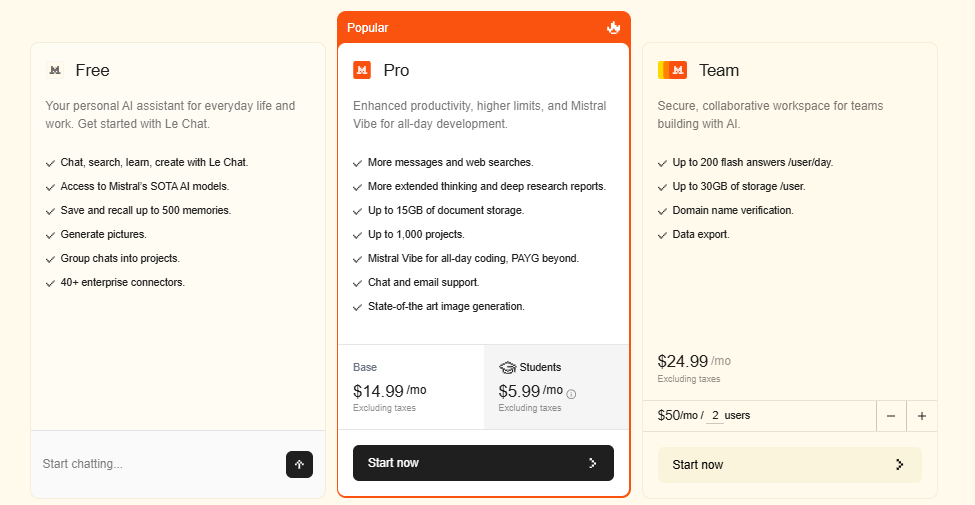Click checkmark beside Domain name verification
The width and height of the screenshot is (975, 505).
[x=663, y=211]
